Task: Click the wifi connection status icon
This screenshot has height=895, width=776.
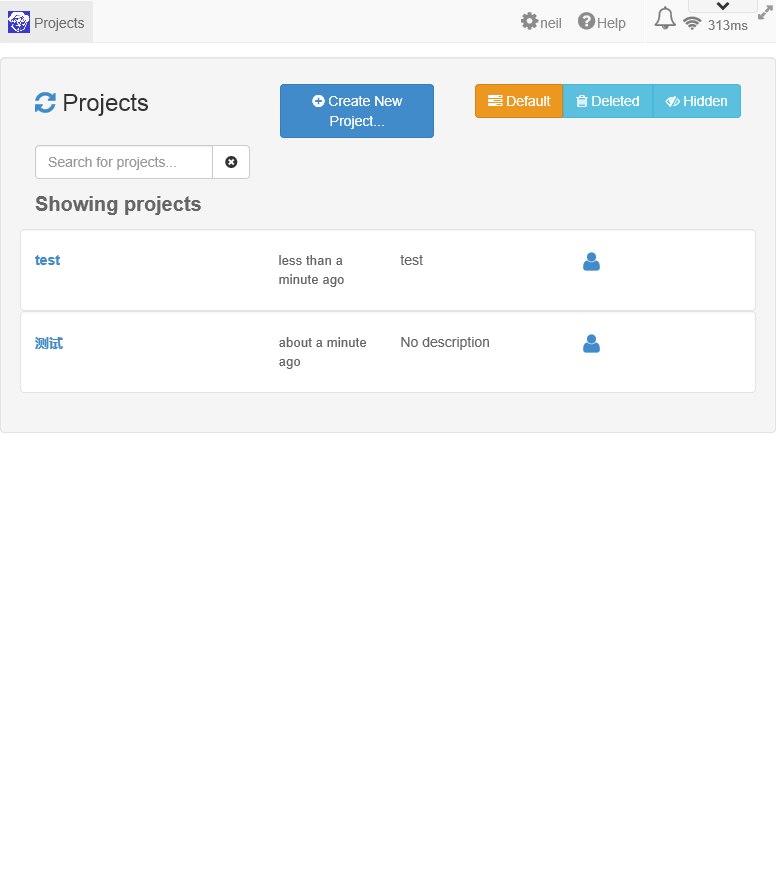Action: point(692,23)
